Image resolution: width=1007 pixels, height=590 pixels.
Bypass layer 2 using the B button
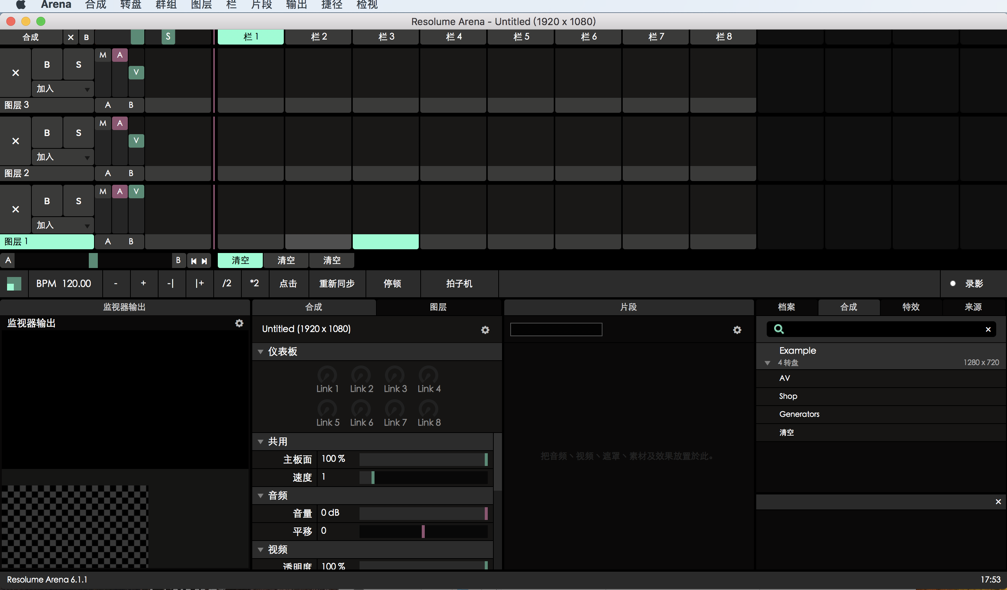(45, 131)
